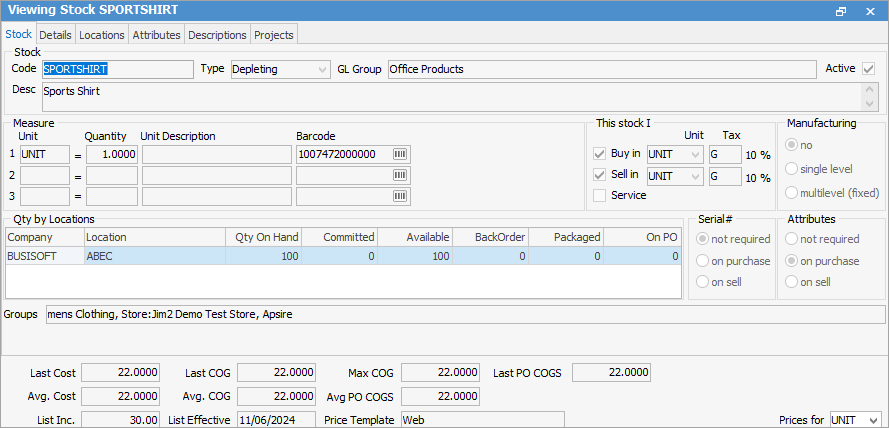889x428 pixels.
Task: Click barcode icon in measure row 3
Action: (401, 196)
